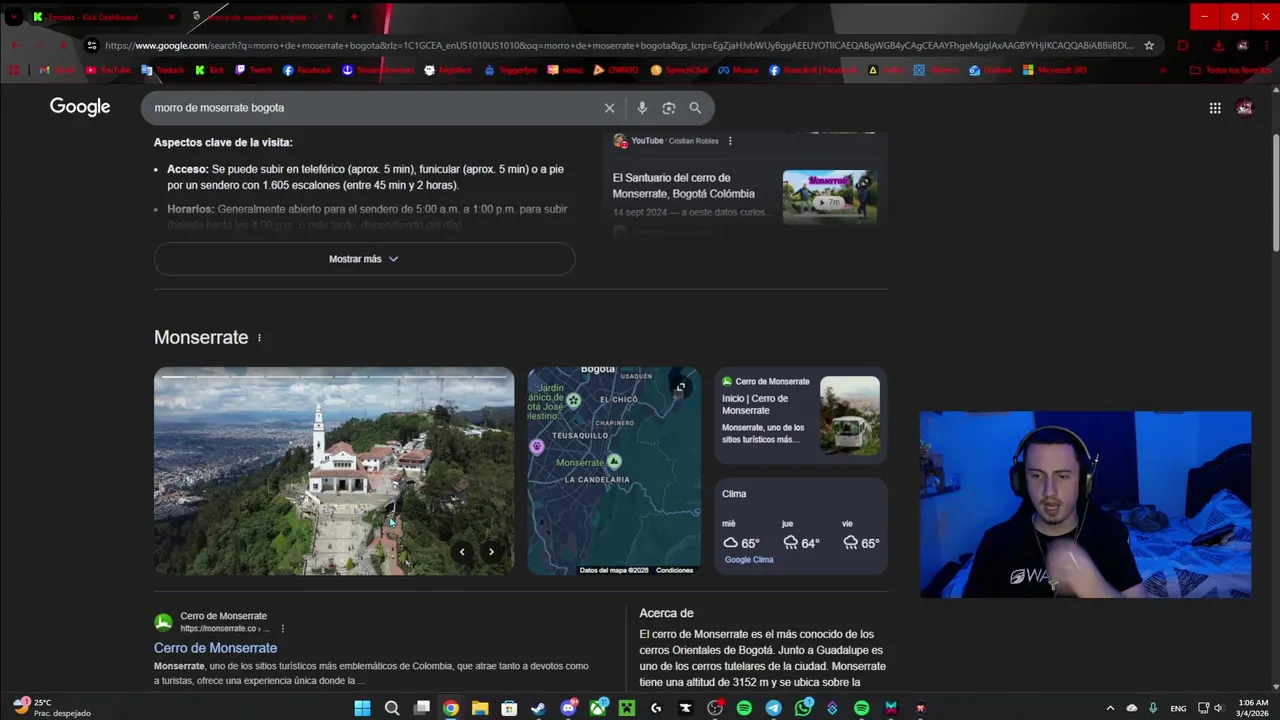Open the Xbox app from the taskbar
This screenshot has height=720, width=1280.
(x=598, y=708)
